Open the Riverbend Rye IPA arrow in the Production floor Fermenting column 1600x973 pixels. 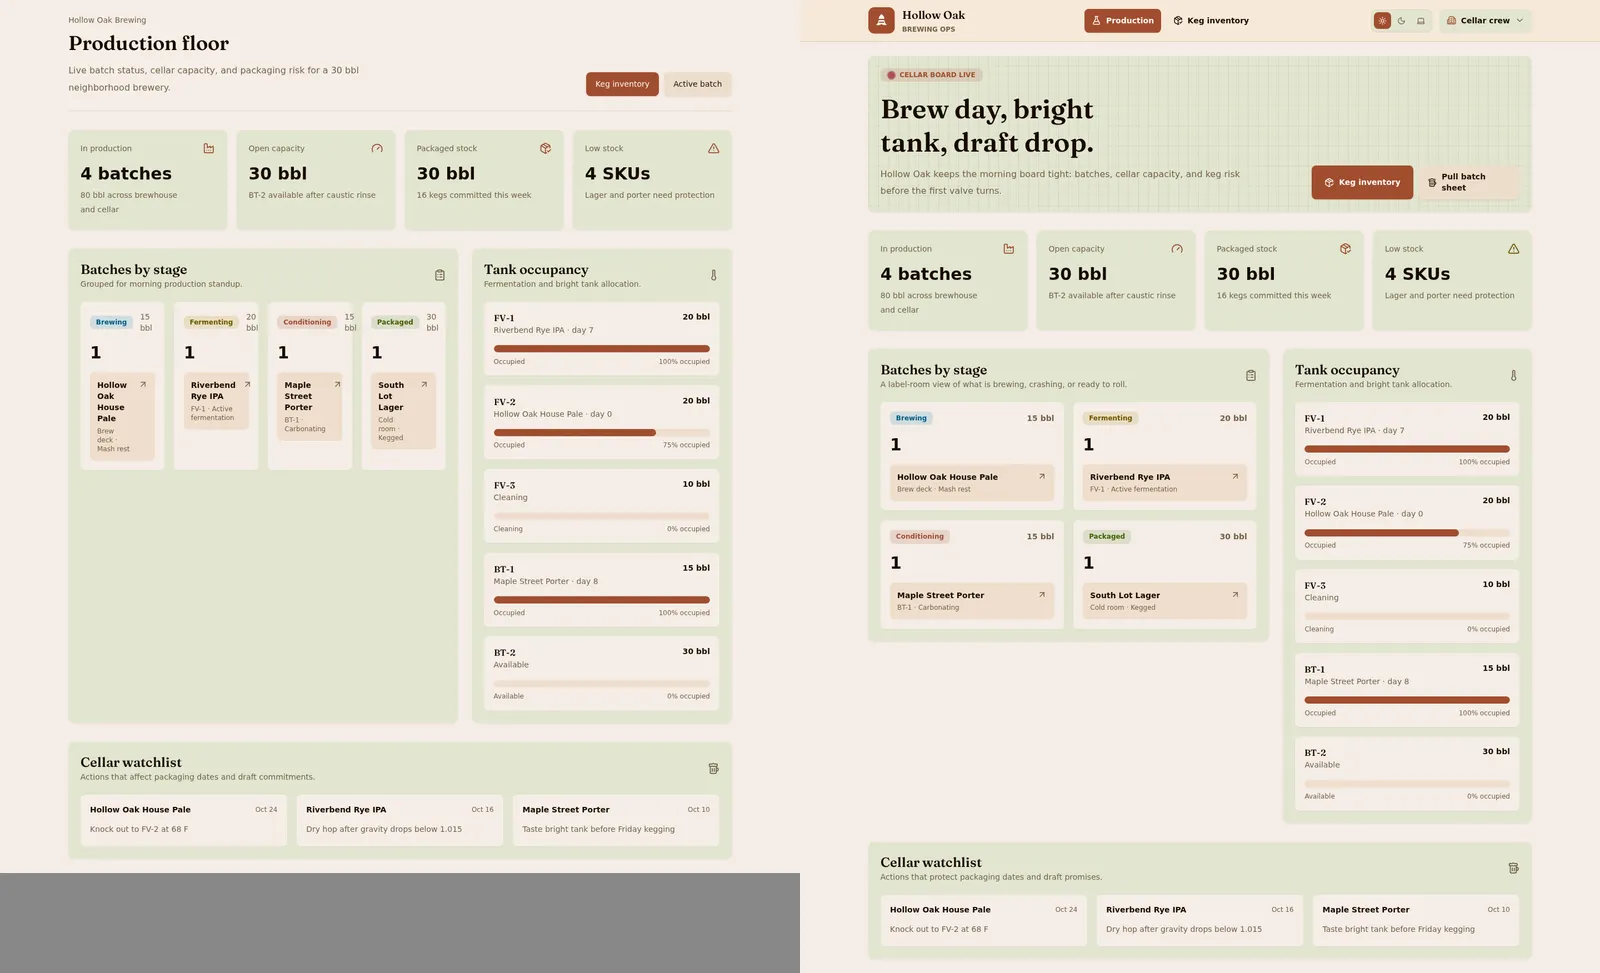coord(247,384)
